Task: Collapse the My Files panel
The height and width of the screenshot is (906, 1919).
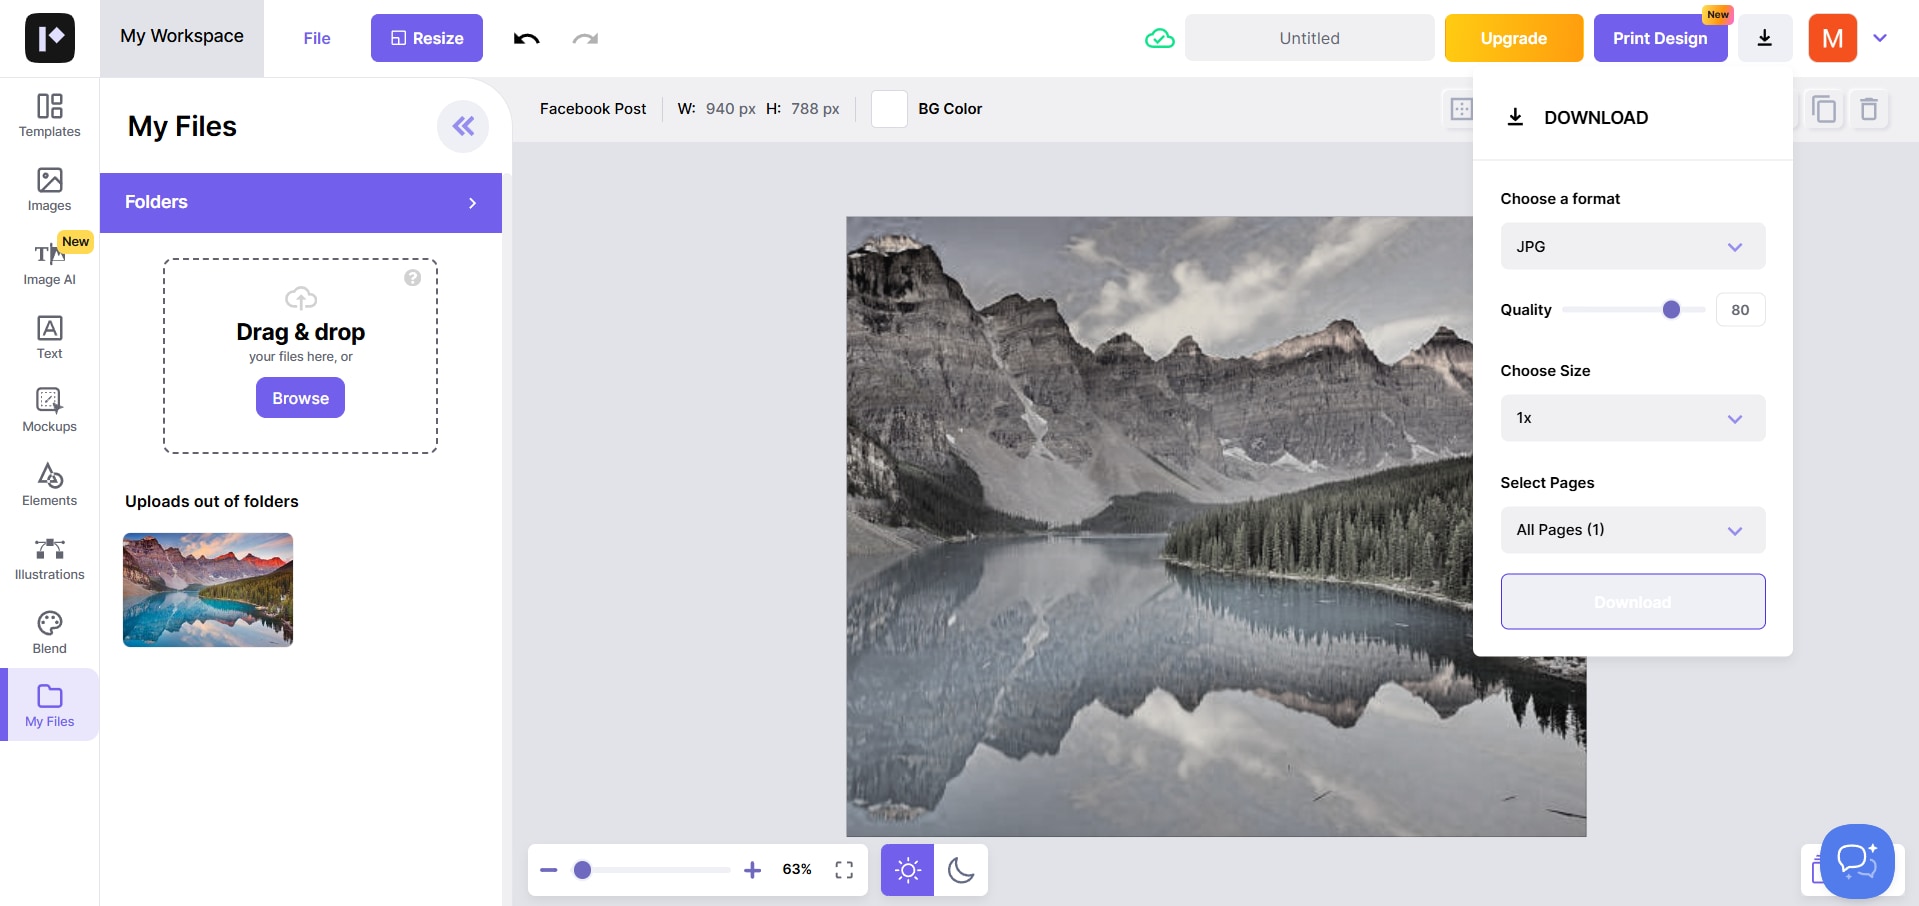Action: 463,126
